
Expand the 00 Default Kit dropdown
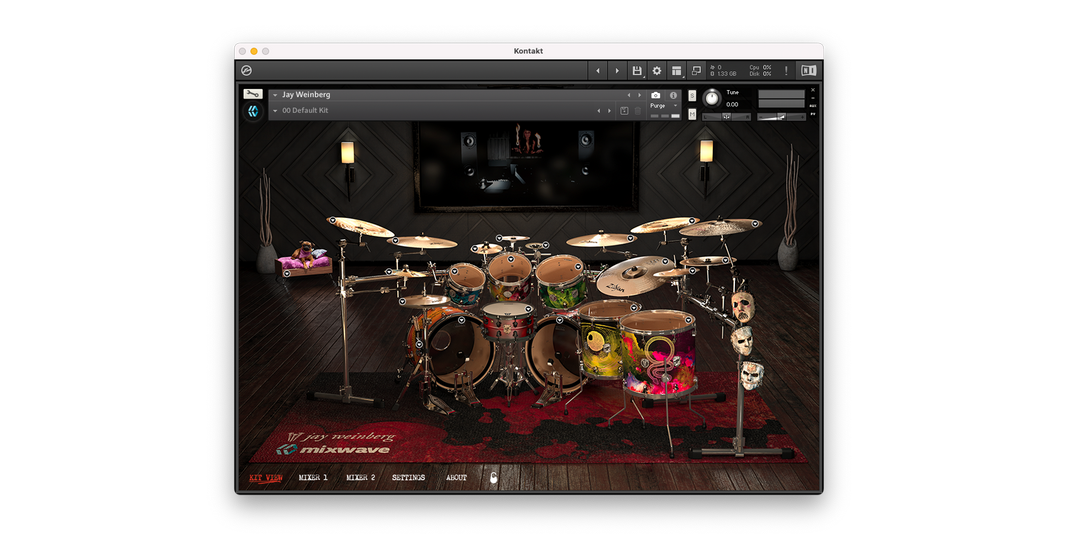click(x=275, y=110)
